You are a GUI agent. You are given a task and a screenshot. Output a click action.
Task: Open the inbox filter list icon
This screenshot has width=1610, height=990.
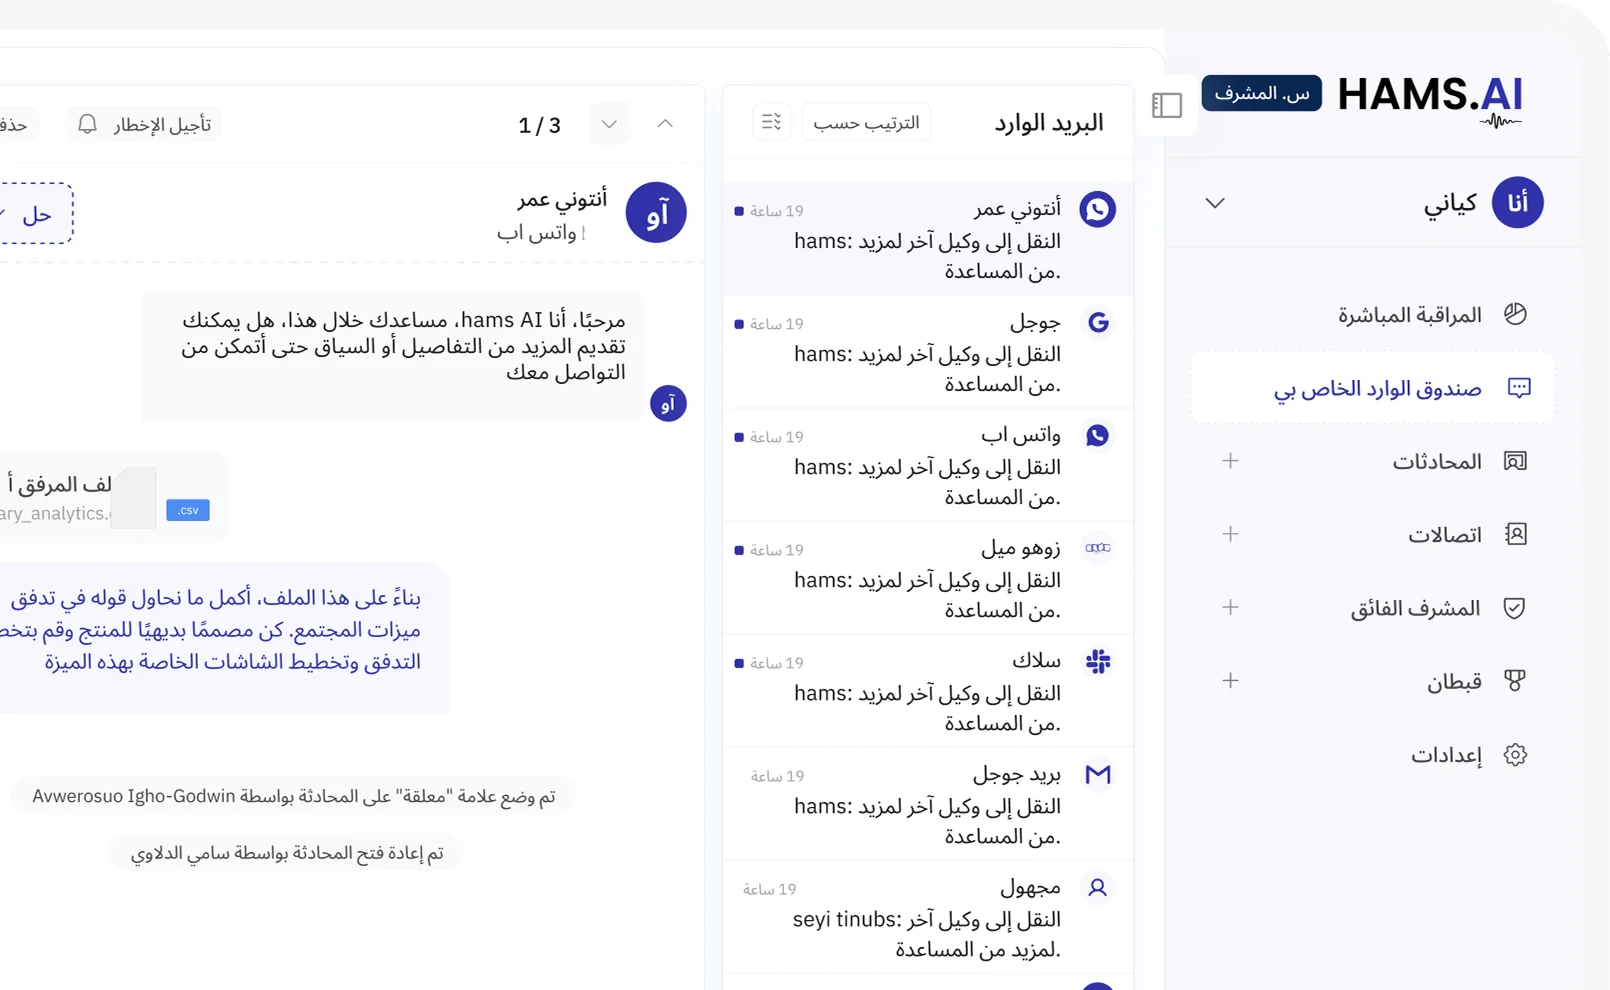pyautogui.click(x=771, y=122)
